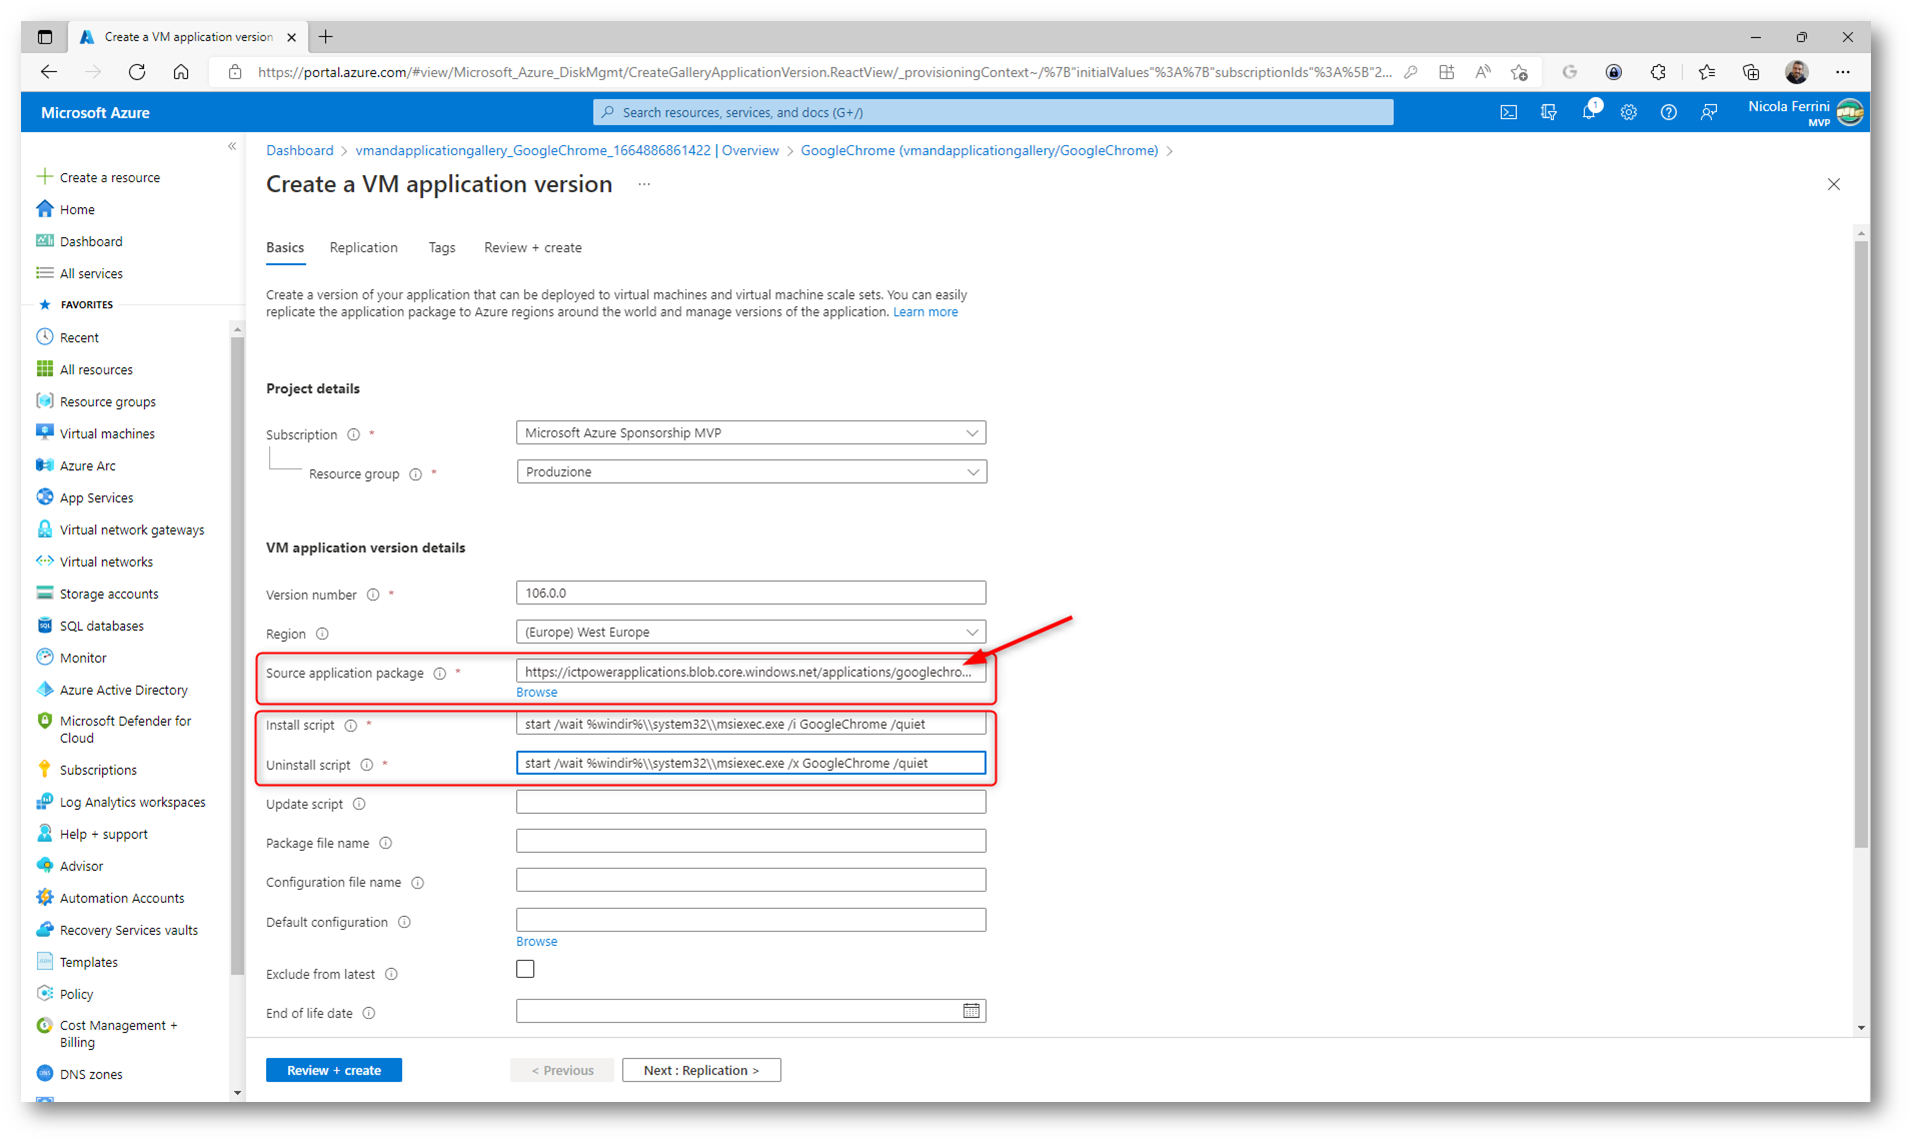Click info icon next to Version number
The width and height of the screenshot is (1913, 1144).
[x=373, y=595]
